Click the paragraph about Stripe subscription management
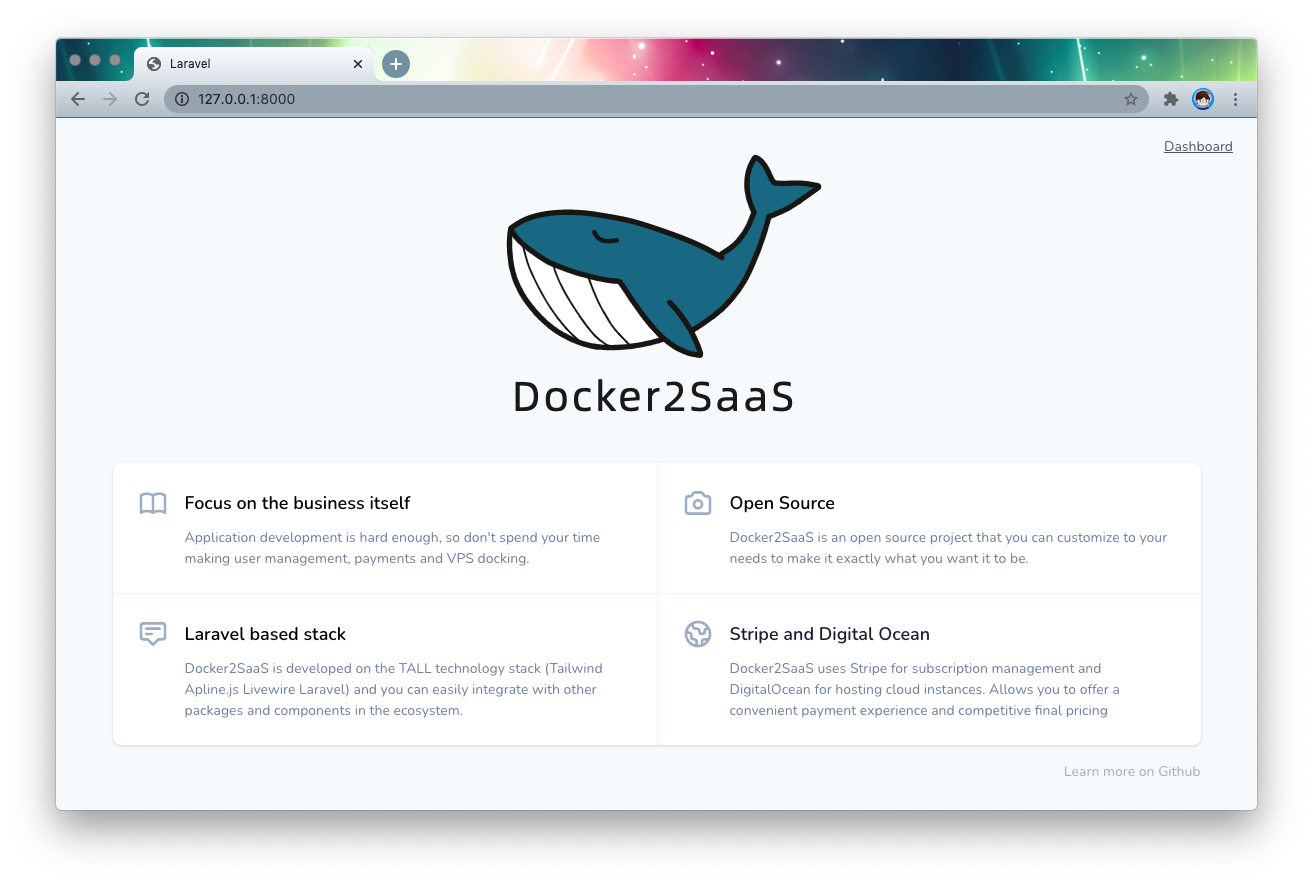This screenshot has width=1313, height=884. [x=925, y=690]
